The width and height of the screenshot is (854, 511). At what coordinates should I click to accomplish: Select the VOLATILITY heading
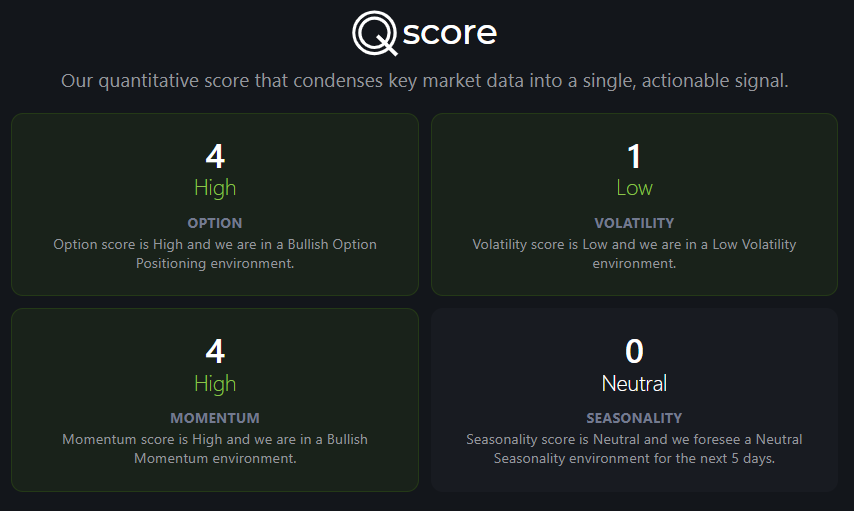634,223
